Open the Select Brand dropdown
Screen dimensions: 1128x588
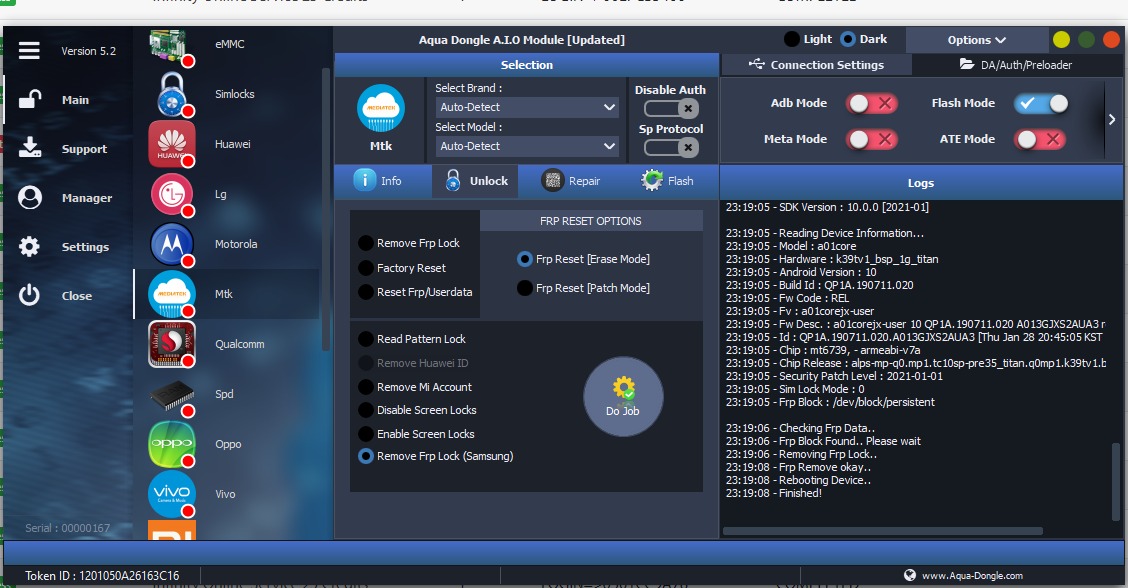pos(527,107)
